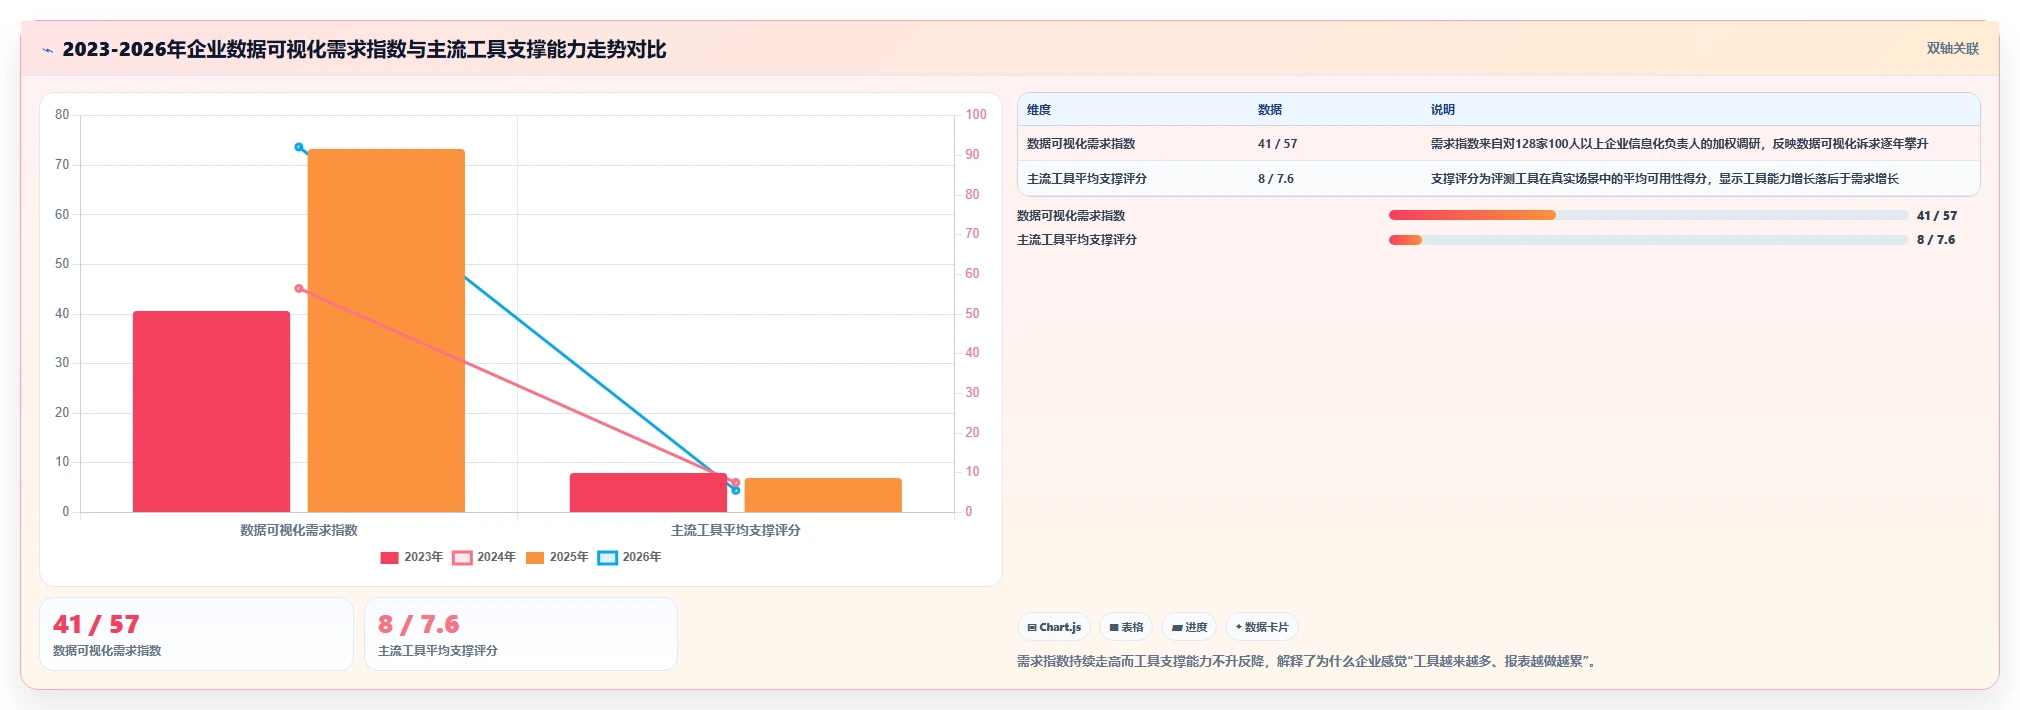Screen dimensions: 2020x710
Task: Click the 数据 column header
Action: [1270, 110]
